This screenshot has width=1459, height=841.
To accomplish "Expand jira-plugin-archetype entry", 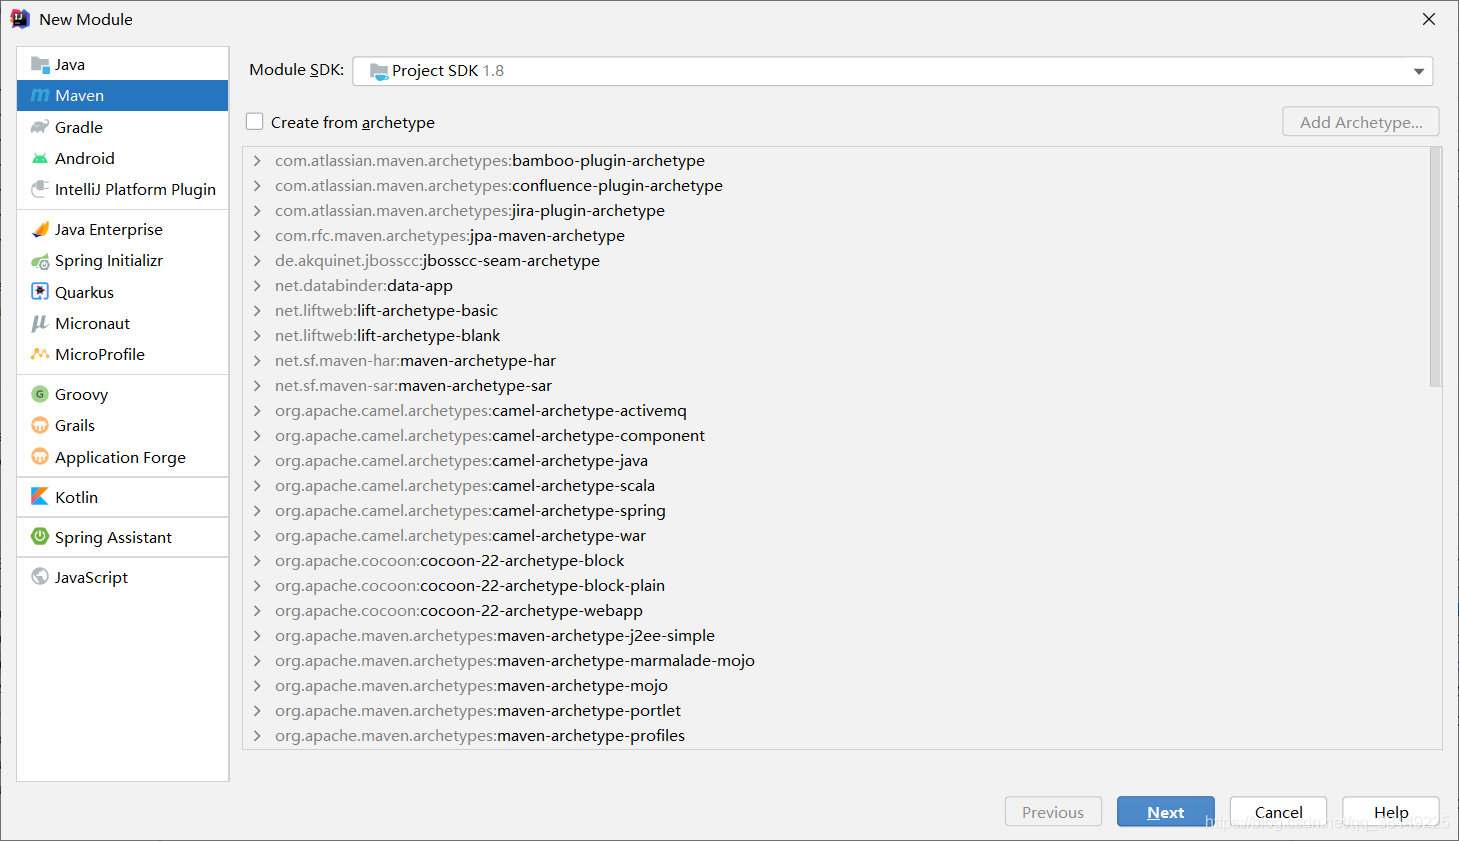I will click(257, 210).
